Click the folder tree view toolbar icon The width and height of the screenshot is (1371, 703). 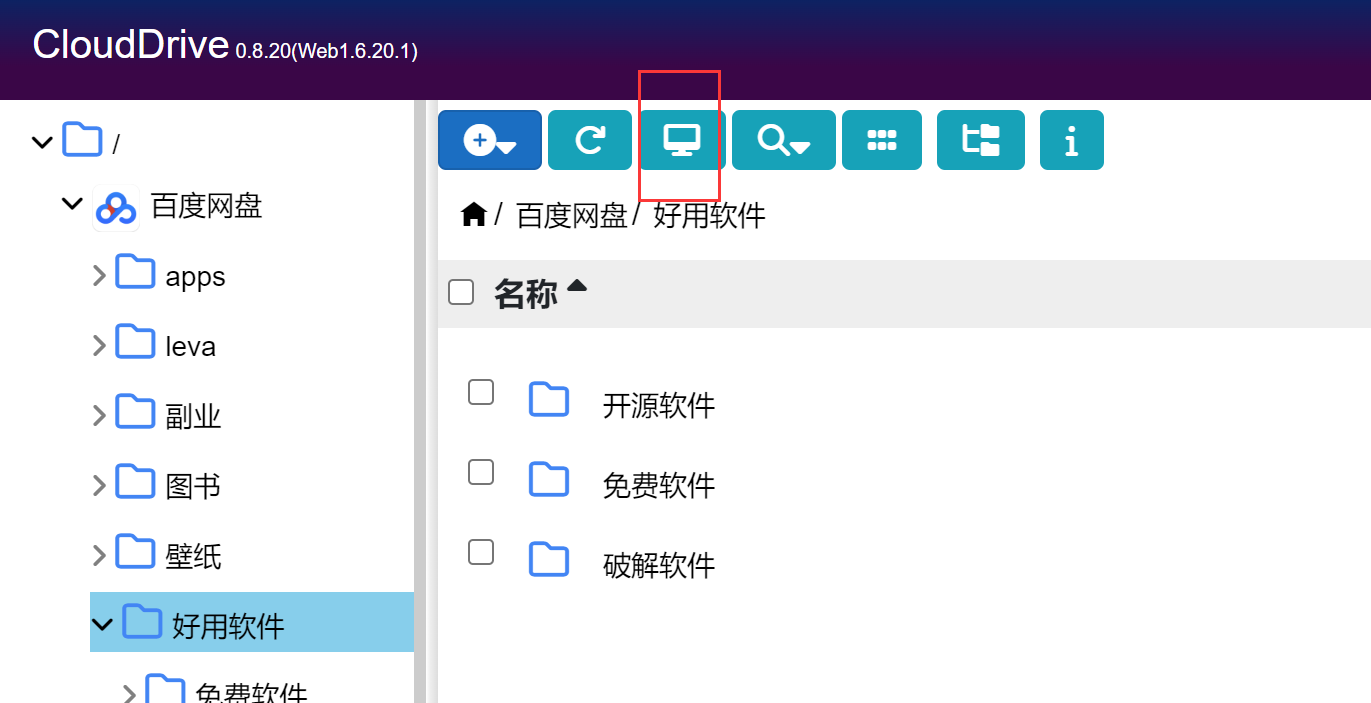click(x=980, y=140)
